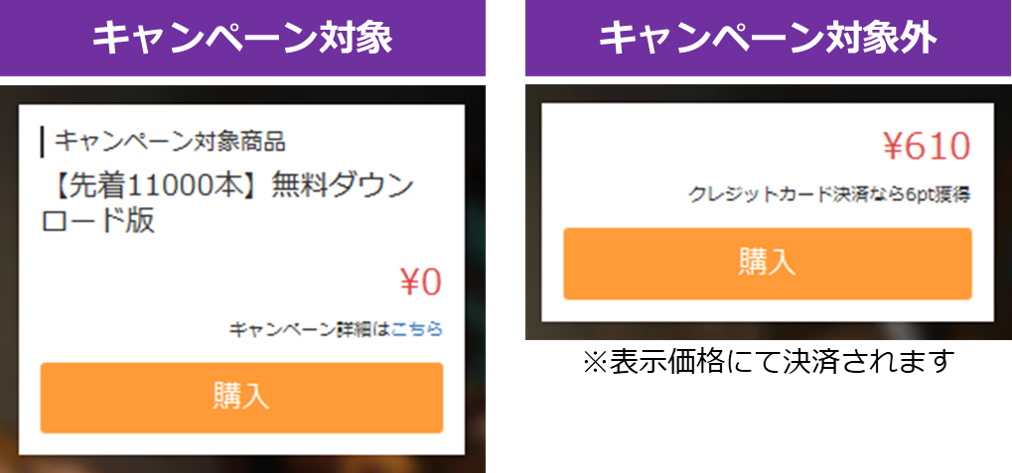The width and height of the screenshot is (1012, 473).
Task: Click empty white space left of ¥610
Action: tap(700, 148)
